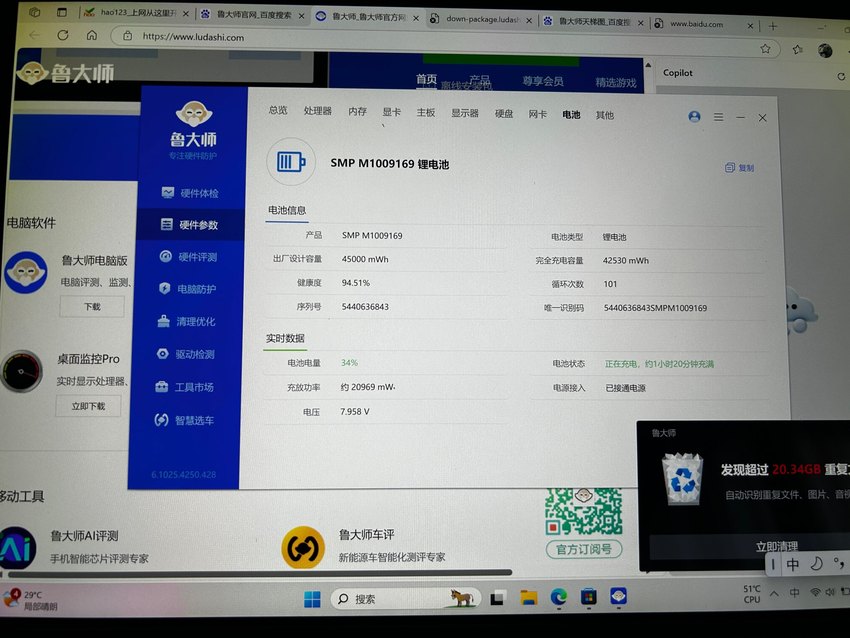Click 精选游戏 in the webpage navigation
The height and width of the screenshot is (638, 850).
(616, 82)
